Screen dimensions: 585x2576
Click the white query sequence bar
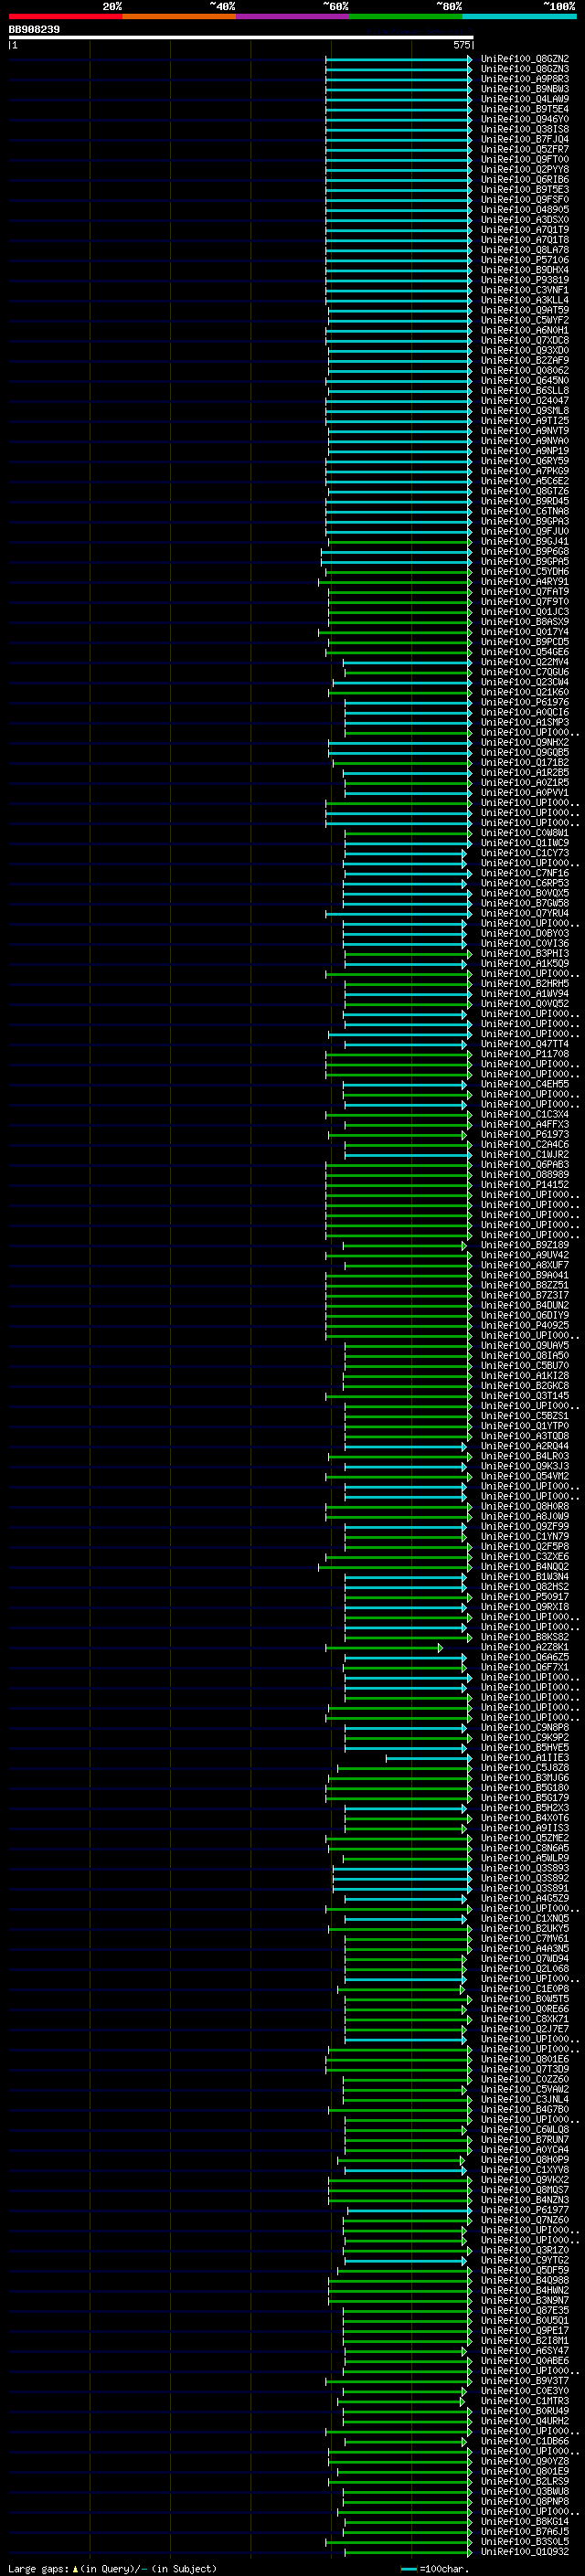[241, 38]
